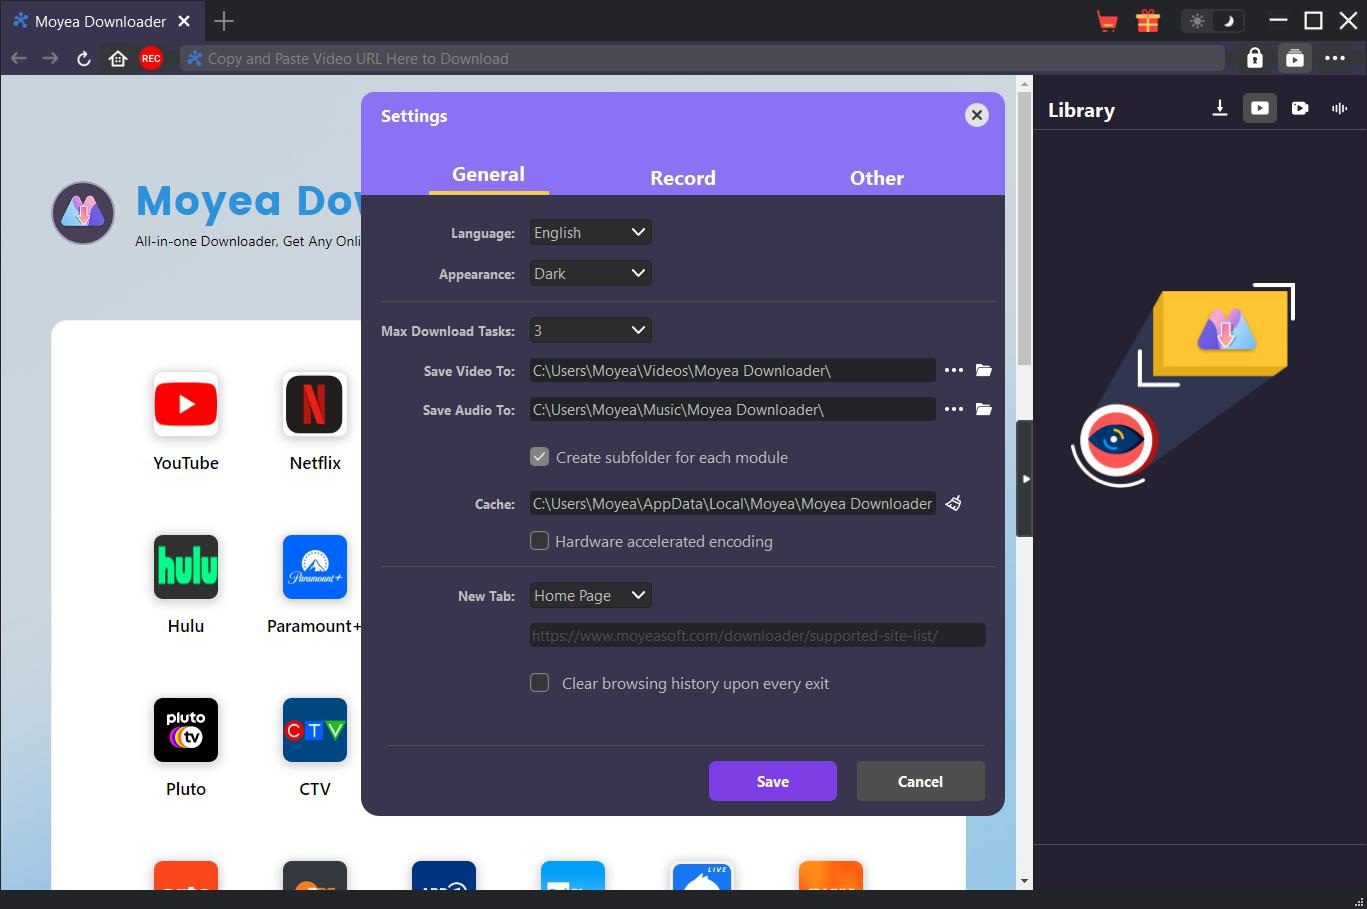Switch to the Other settings tab
1367x909 pixels.
tap(877, 178)
